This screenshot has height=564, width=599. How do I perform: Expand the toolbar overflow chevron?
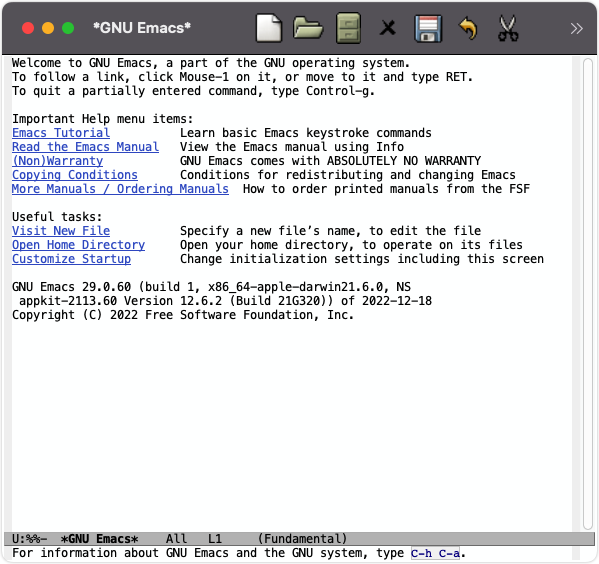[576, 28]
